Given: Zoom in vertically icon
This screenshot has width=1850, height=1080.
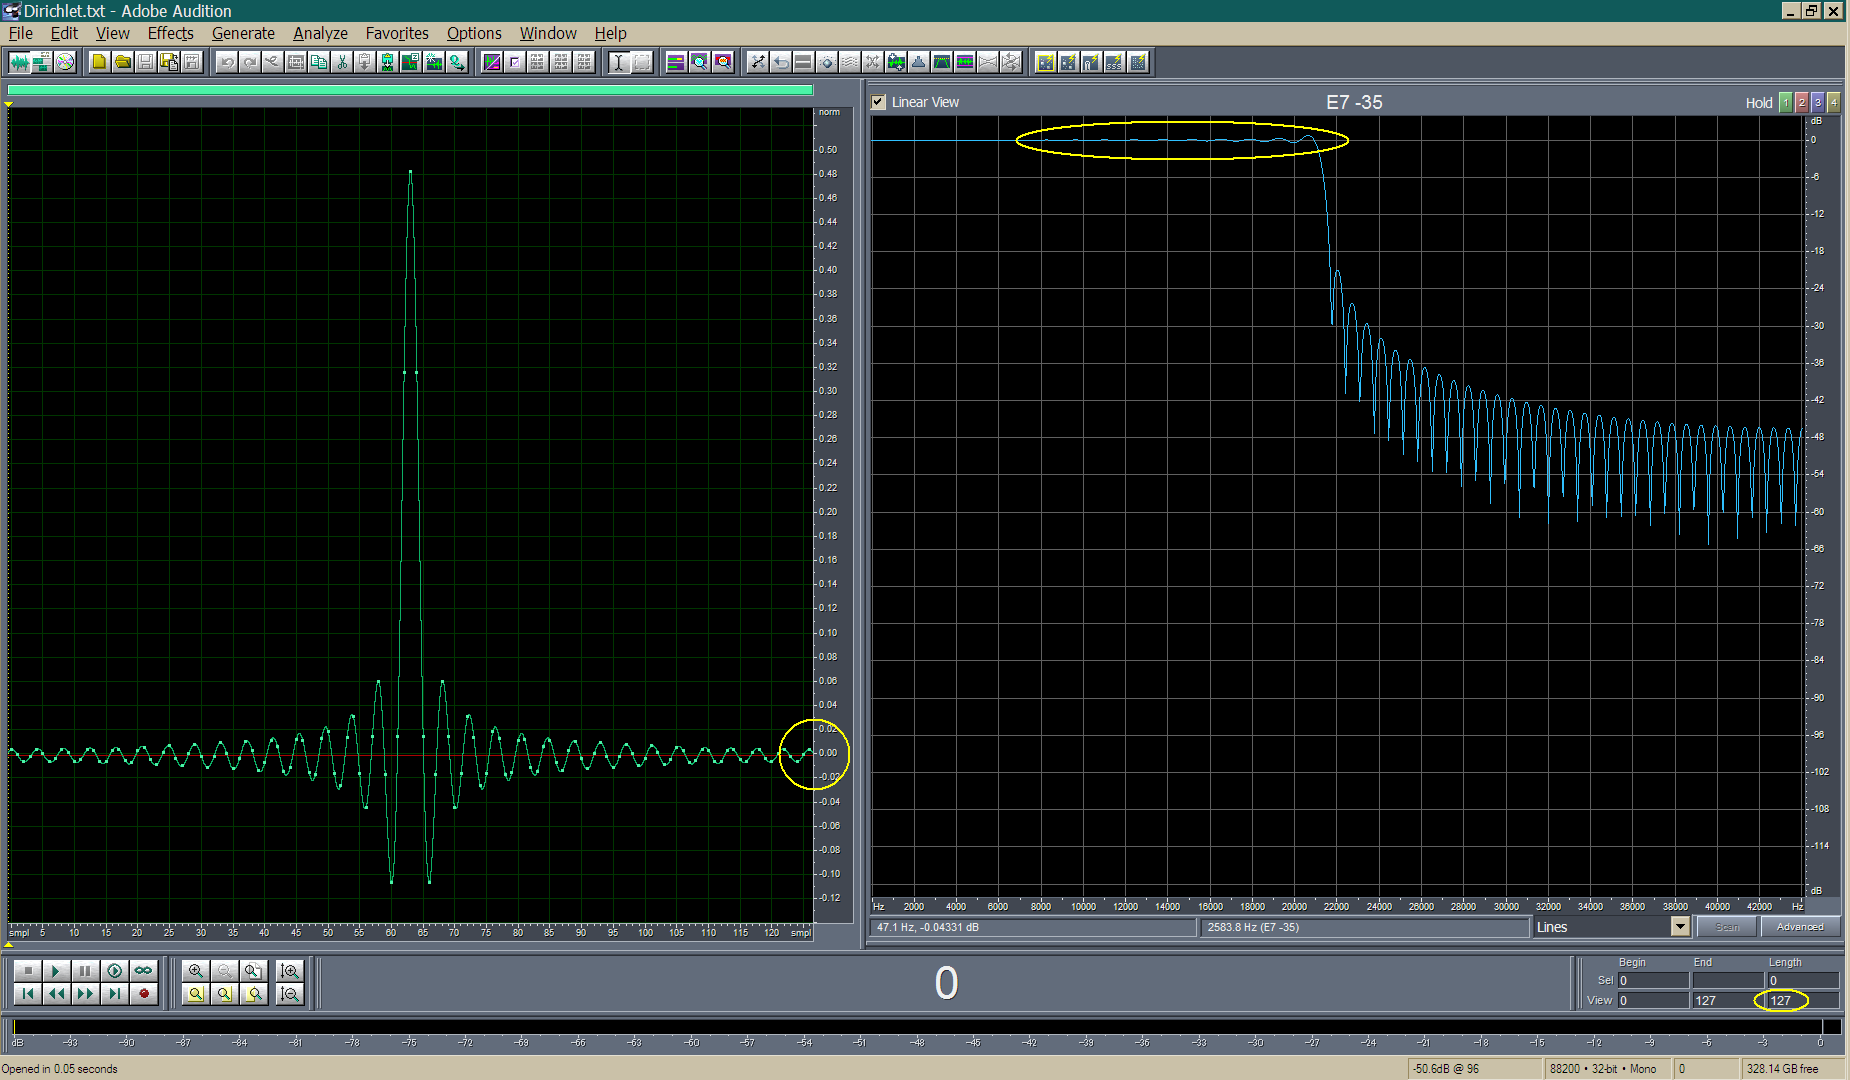Looking at the screenshot, I should 290,971.
